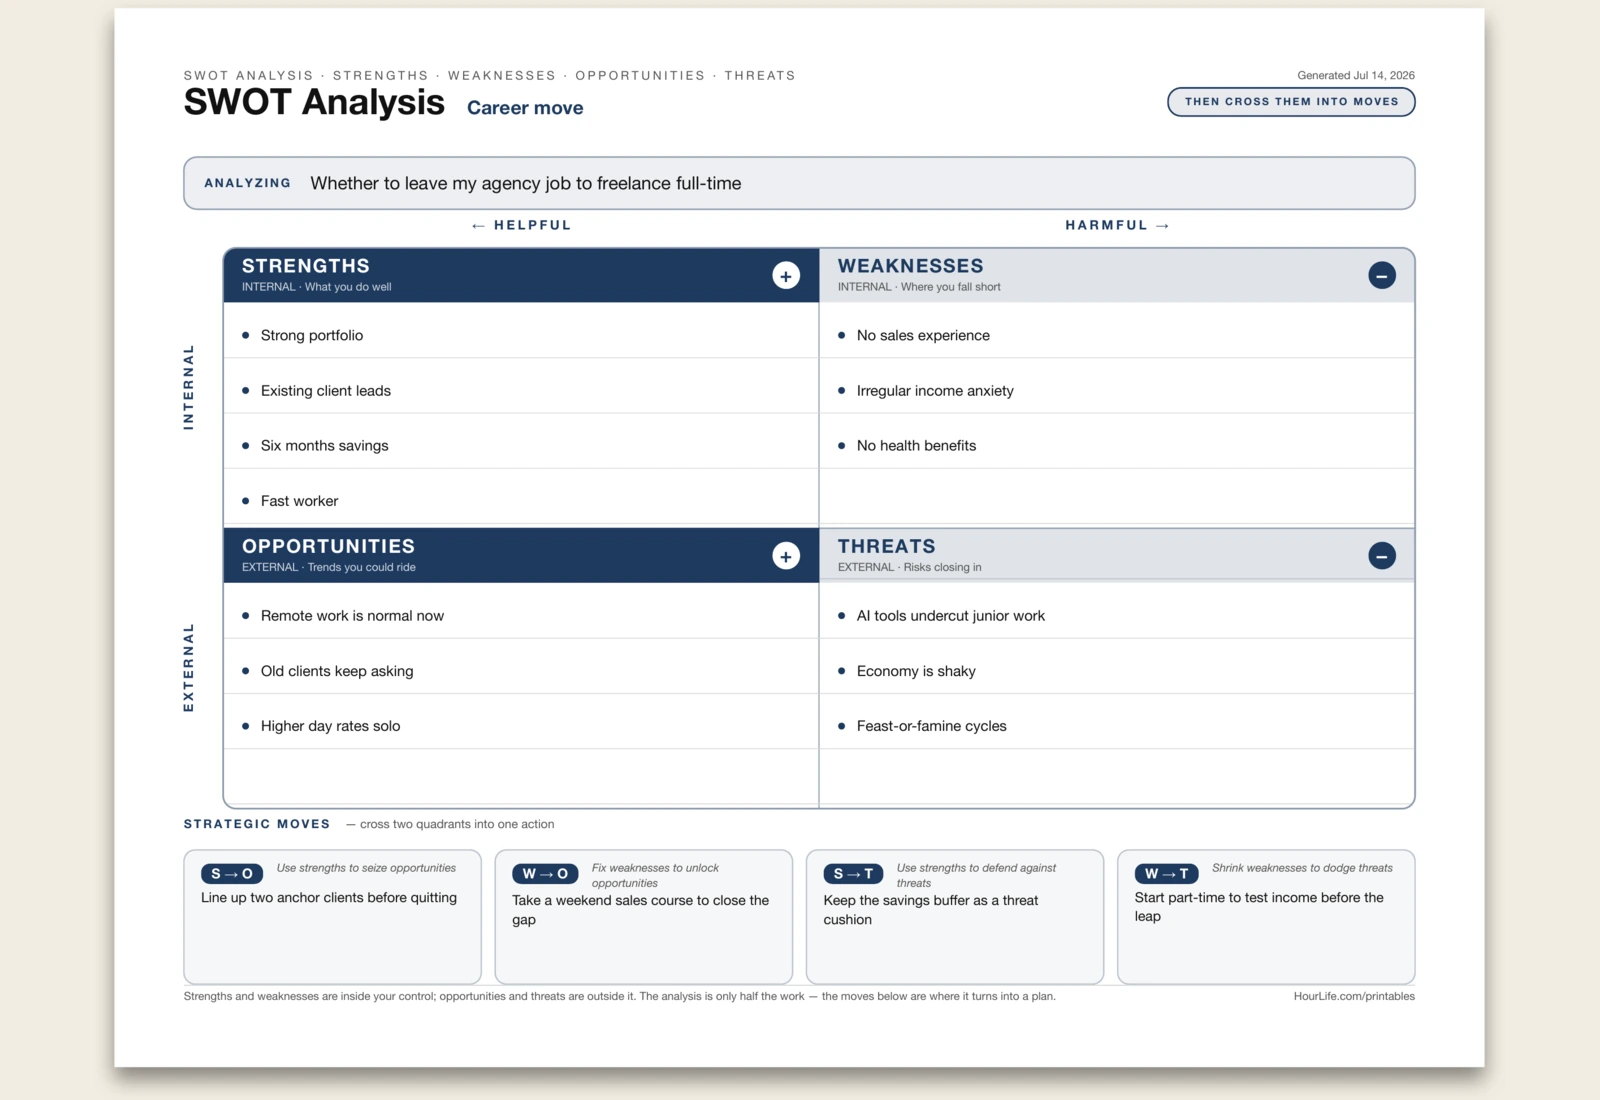This screenshot has height=1100, width=1600.
Task: Select the S→T strategy badge
Action: click(853, 874)
